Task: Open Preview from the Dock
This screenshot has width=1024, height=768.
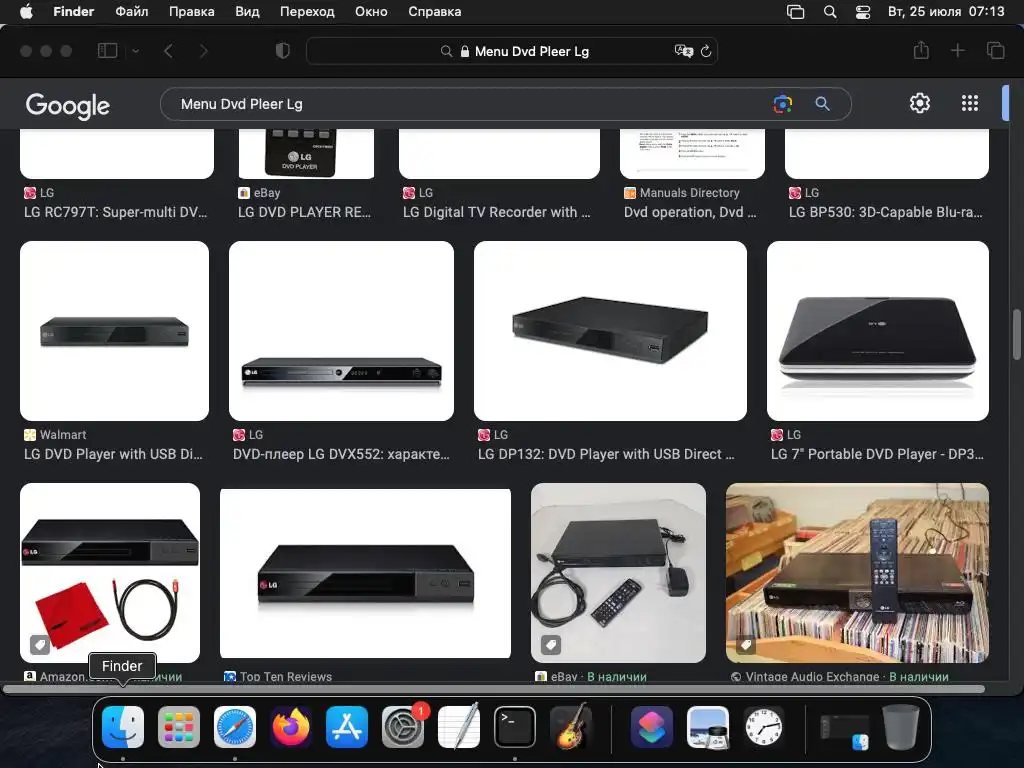Action: click(x=708, y=727)
